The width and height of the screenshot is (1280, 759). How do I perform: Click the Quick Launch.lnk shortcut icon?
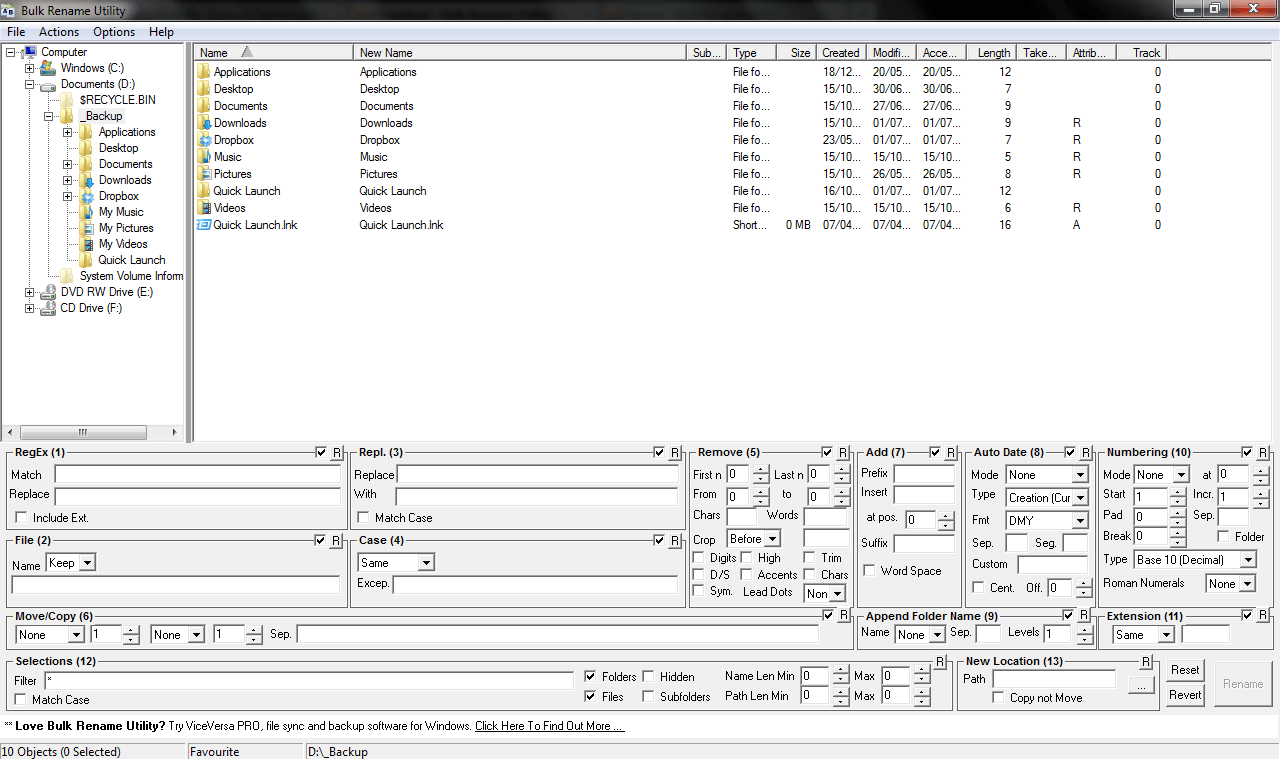click(204, 225)
